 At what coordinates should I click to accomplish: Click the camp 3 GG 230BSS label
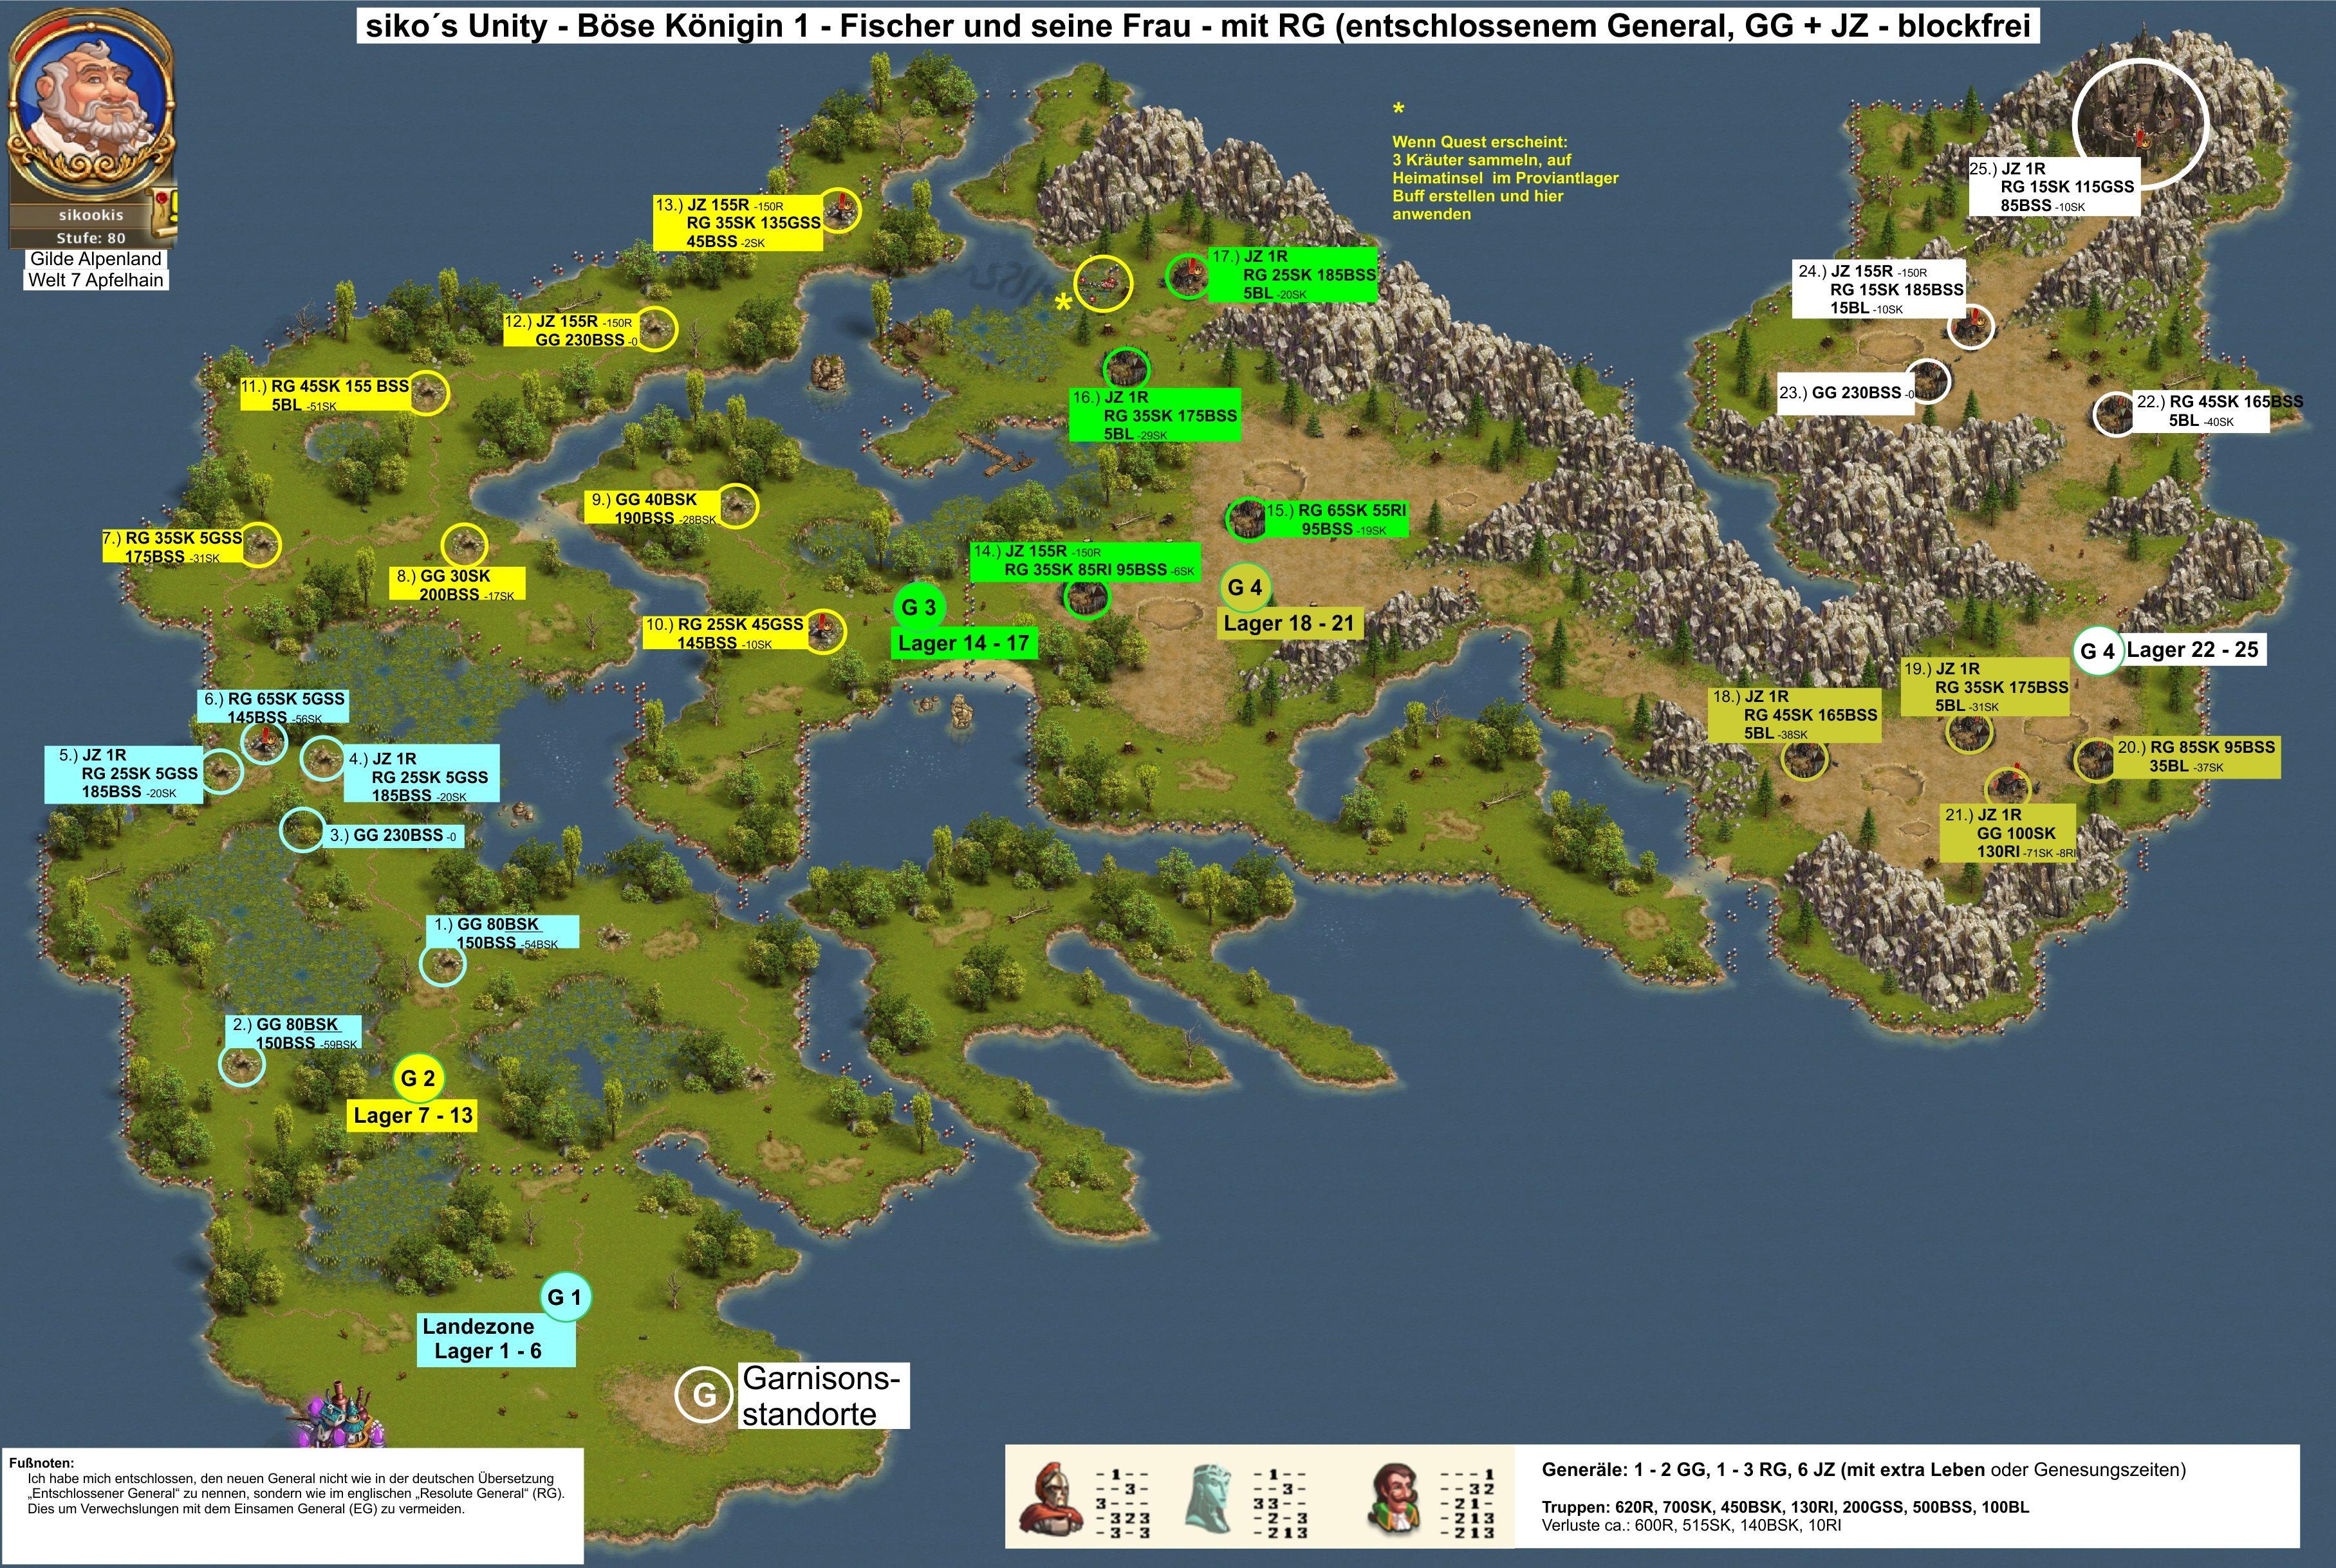tap(394, 835)
